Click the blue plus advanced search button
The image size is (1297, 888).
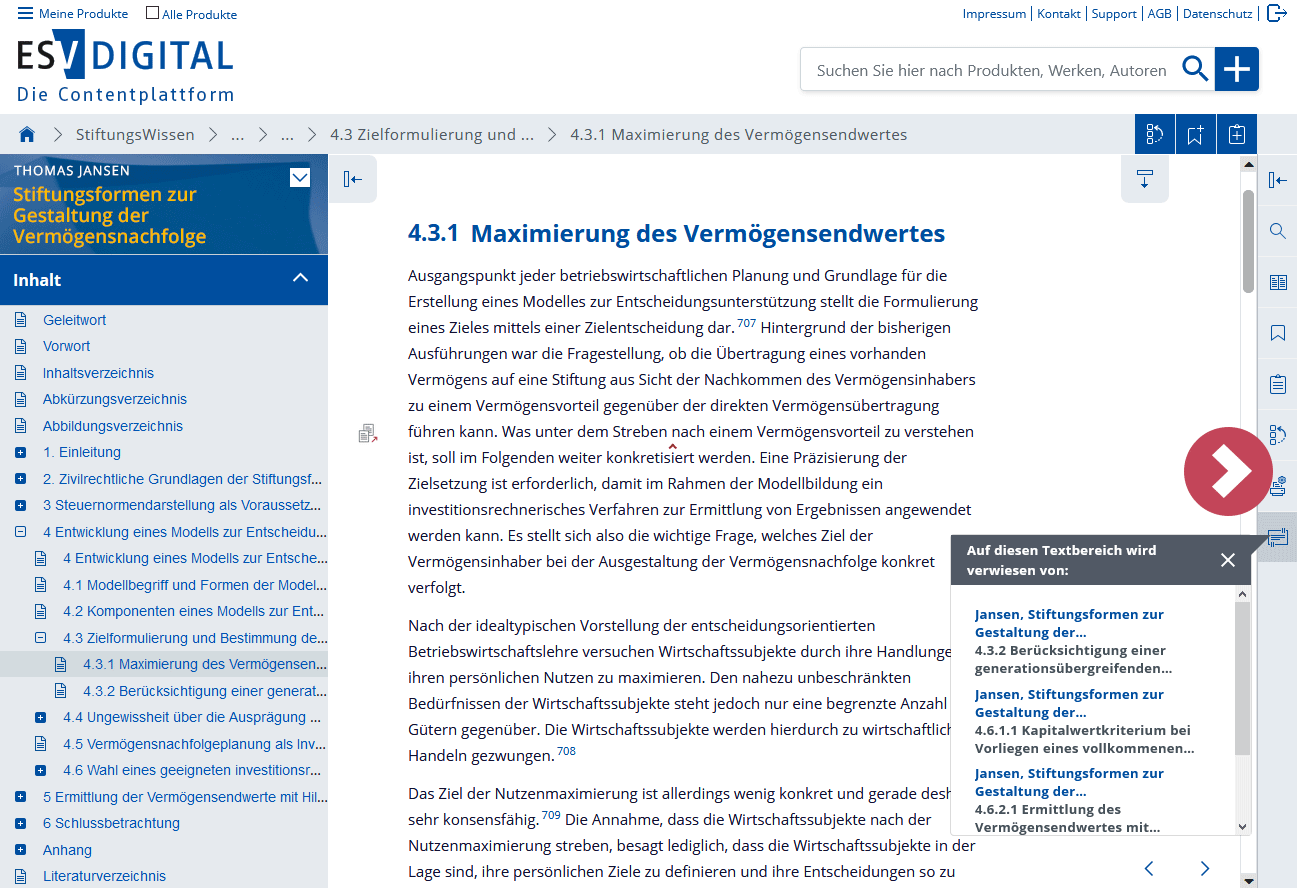1237,69
